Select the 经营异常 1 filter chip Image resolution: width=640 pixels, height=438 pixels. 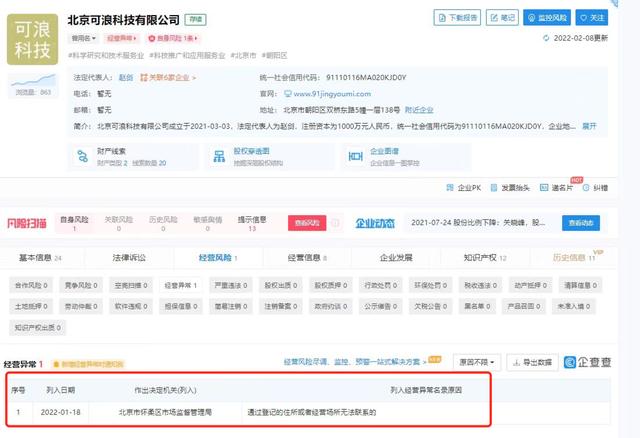(181, 285)
